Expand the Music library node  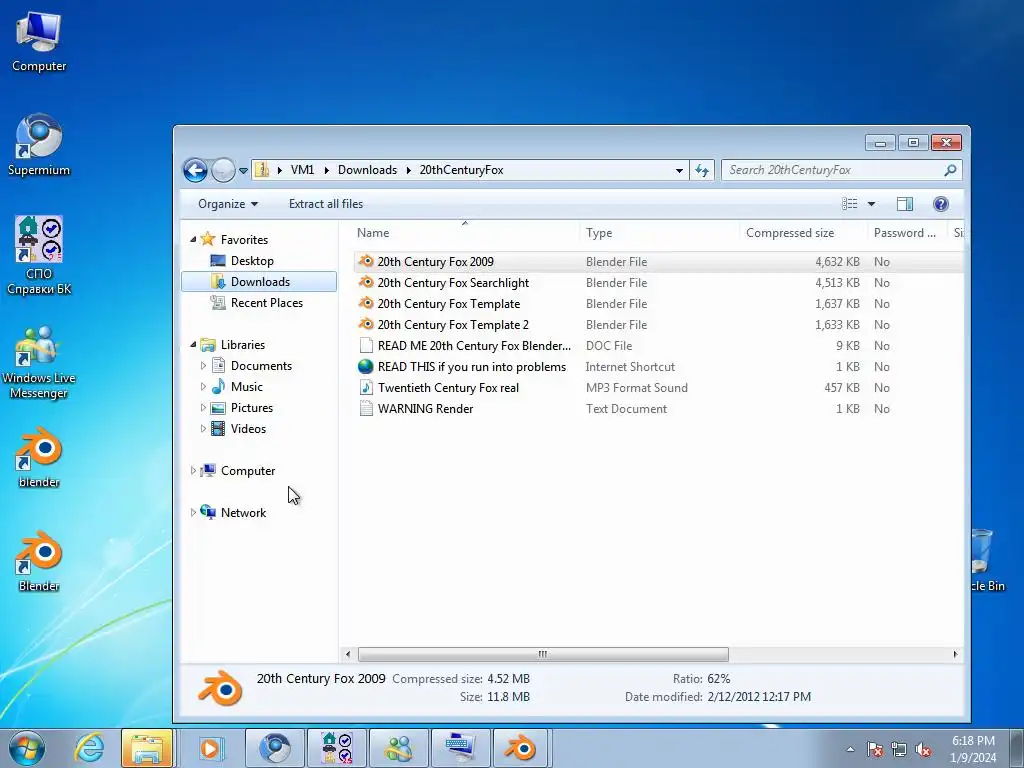203,387
